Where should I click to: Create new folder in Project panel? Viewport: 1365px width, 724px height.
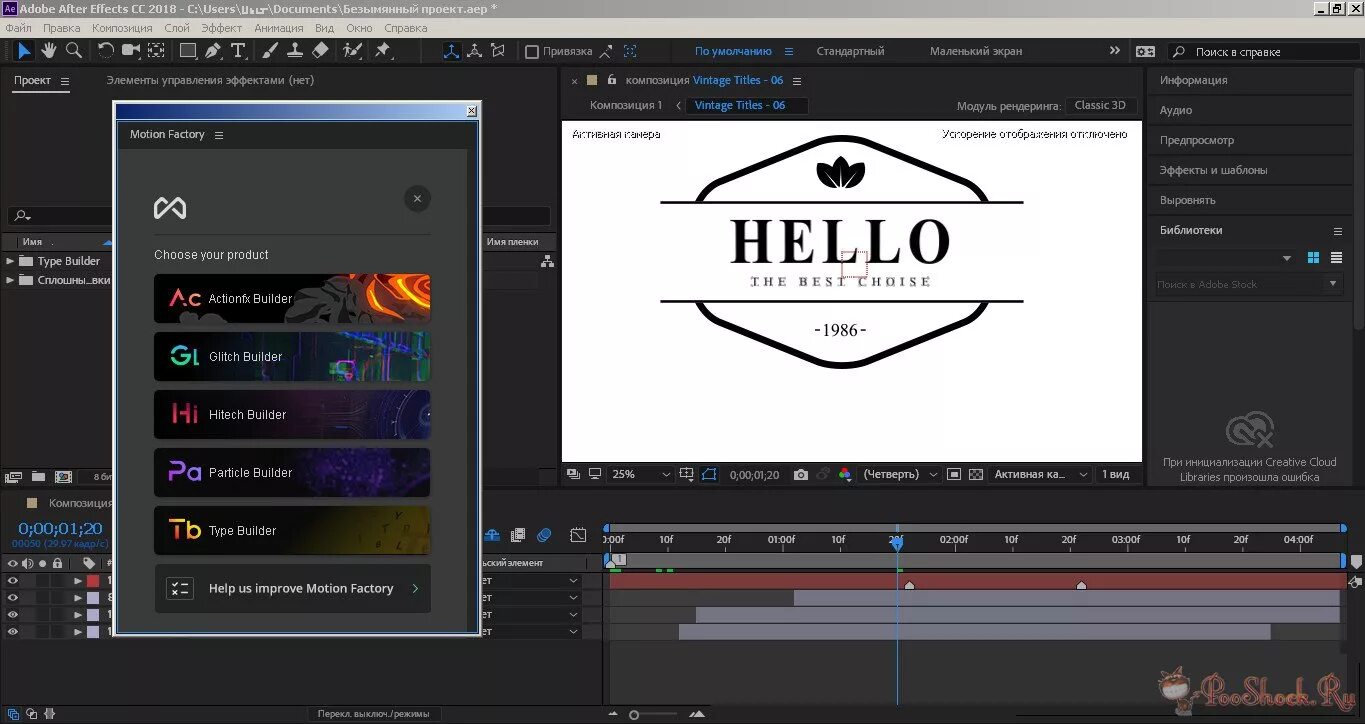point(38,477)
